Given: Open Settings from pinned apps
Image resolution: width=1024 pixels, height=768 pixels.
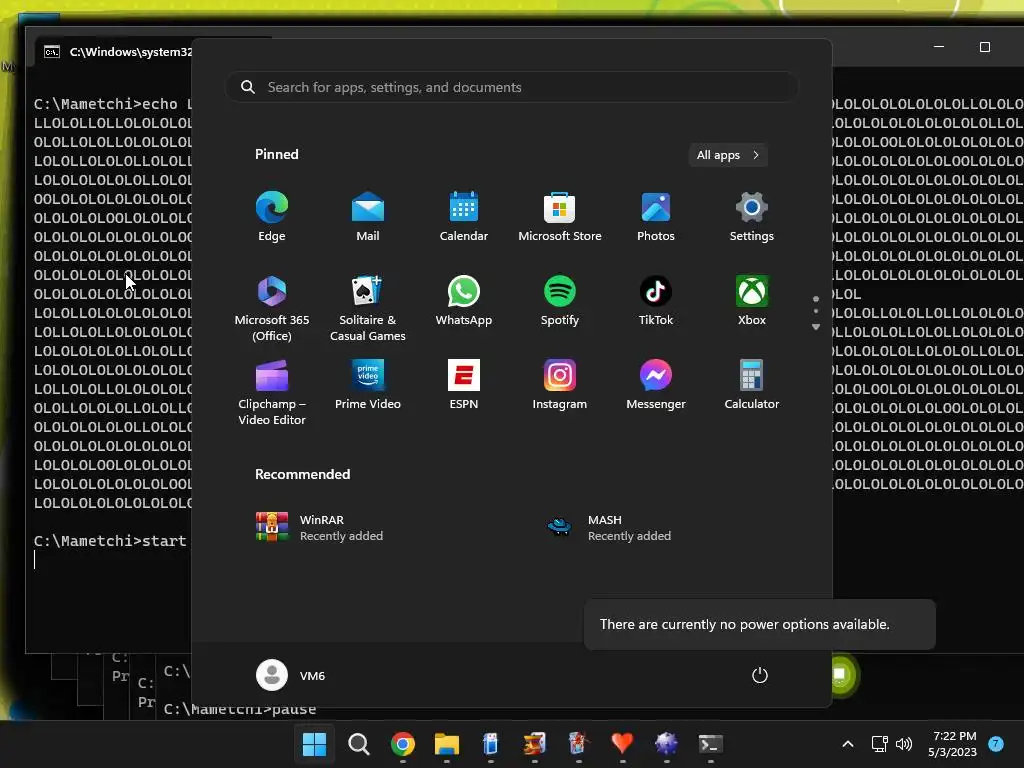Looking at the screenshot, I should pyautogui.click(x=752, y=217).
